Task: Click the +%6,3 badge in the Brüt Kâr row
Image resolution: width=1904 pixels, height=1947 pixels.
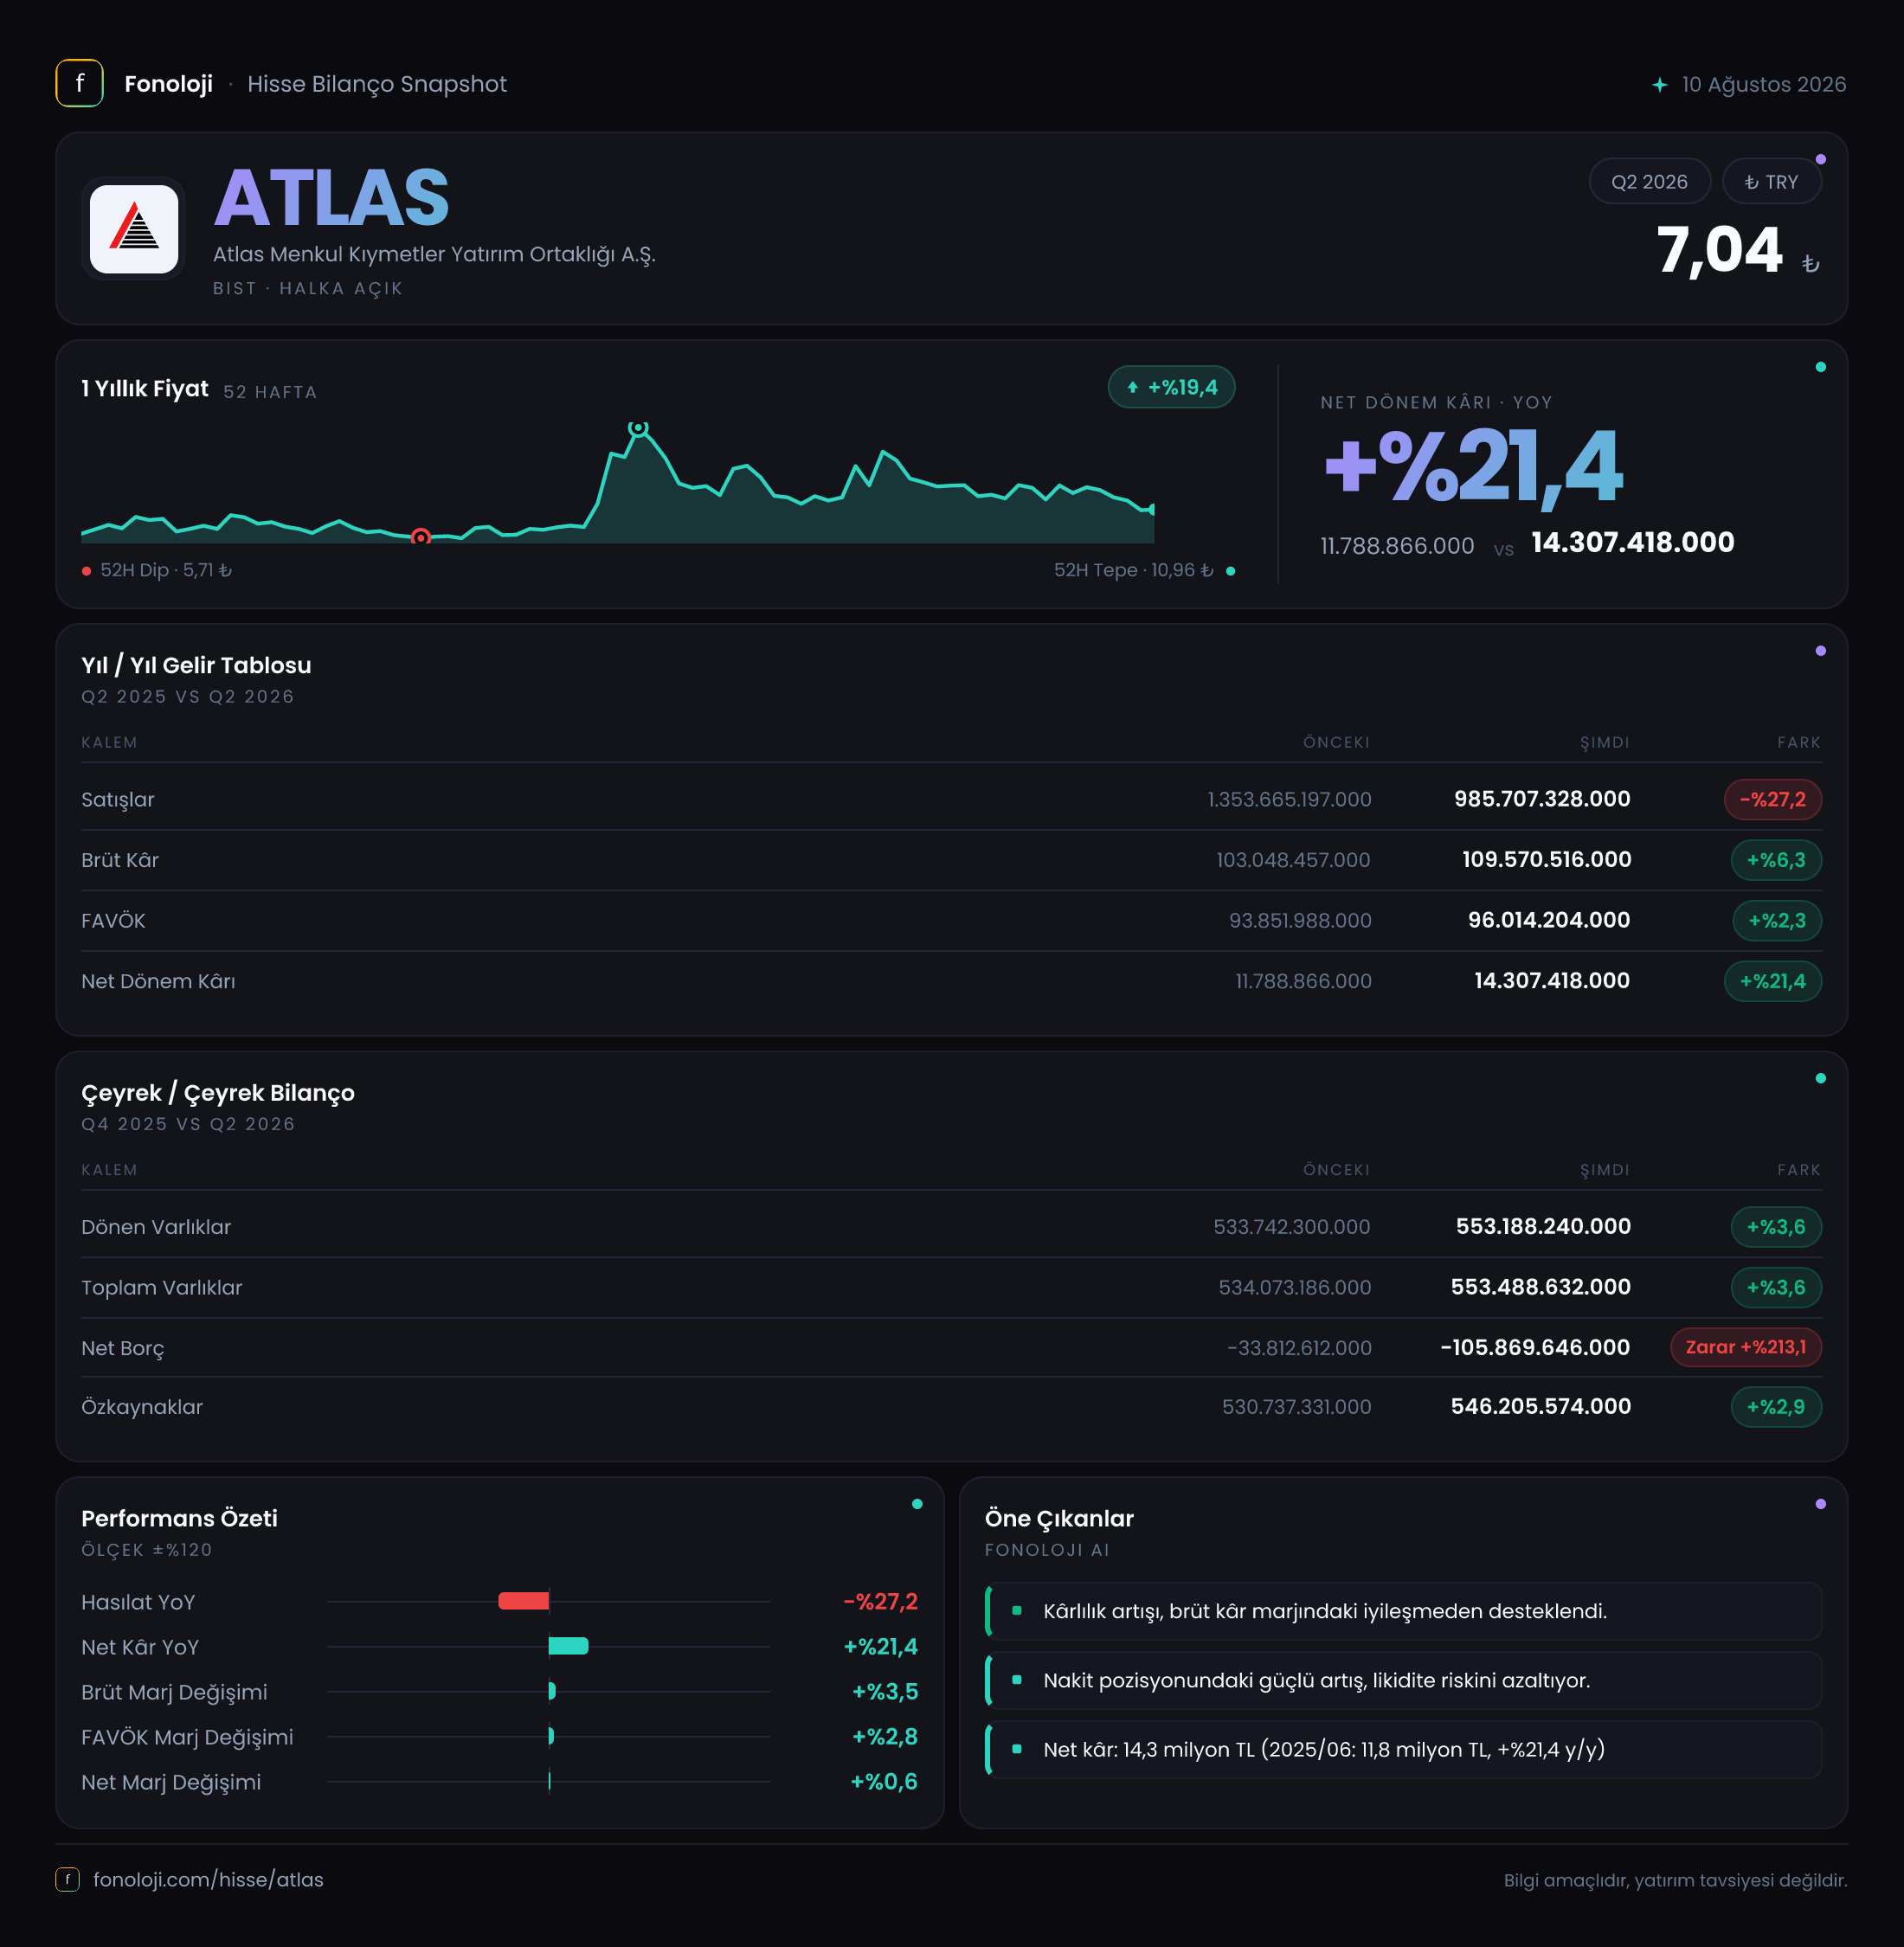Action: (x=1776, y=860)
